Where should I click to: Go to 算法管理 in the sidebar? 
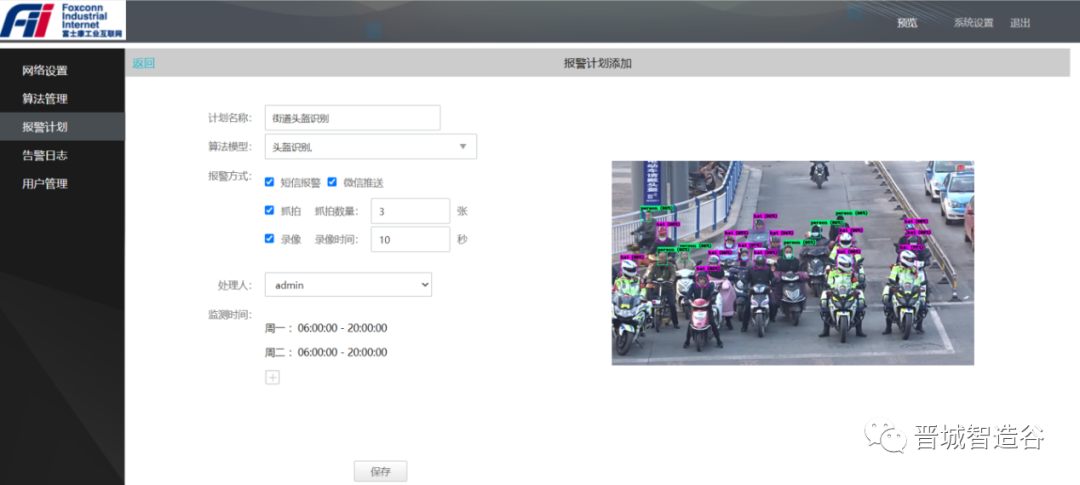coord(45,99)
